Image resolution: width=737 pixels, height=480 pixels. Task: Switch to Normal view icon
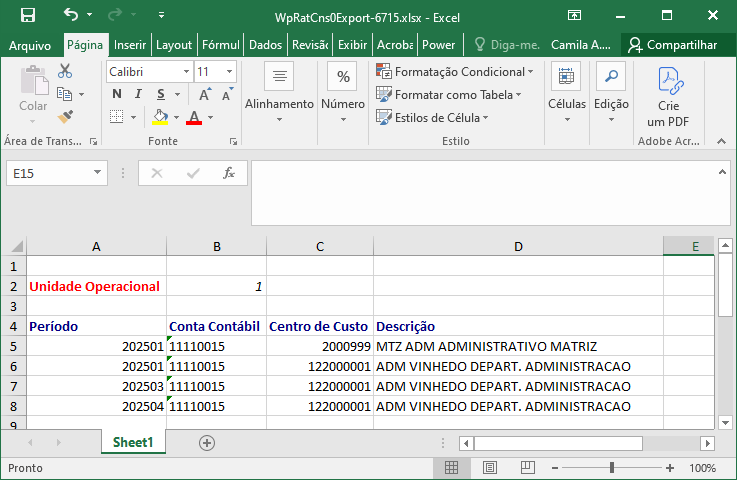click(x=451, y=467)
